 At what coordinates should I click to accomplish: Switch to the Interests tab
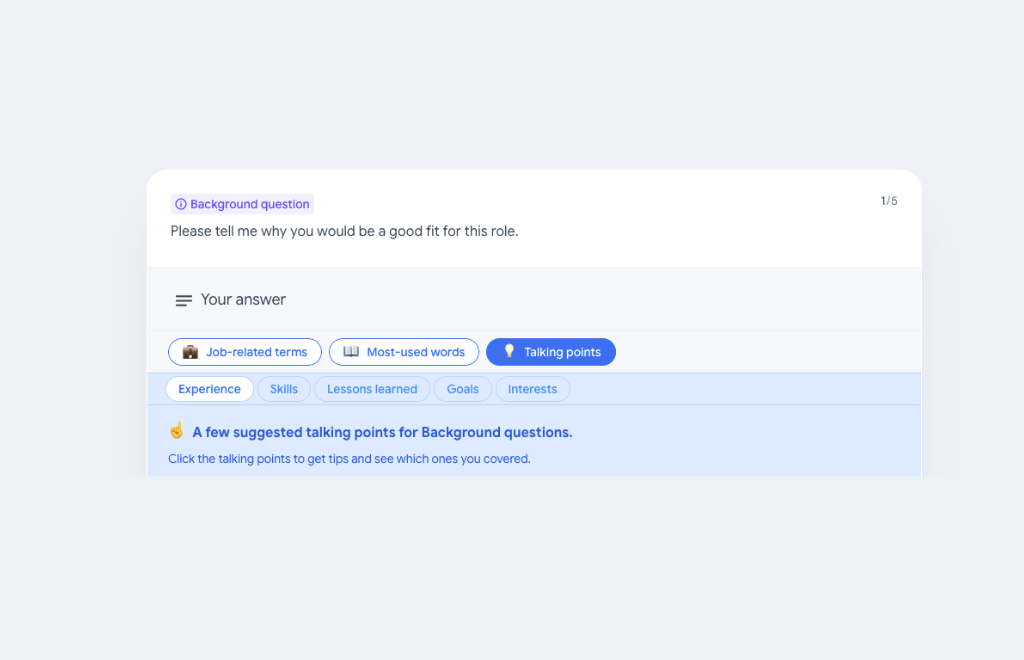(x=533, y=389)
